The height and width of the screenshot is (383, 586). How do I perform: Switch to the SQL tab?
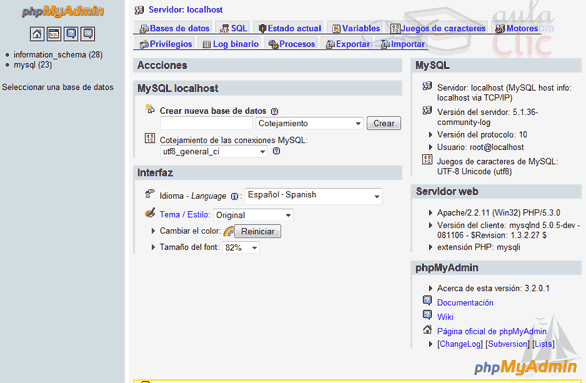tap(234, 28)
